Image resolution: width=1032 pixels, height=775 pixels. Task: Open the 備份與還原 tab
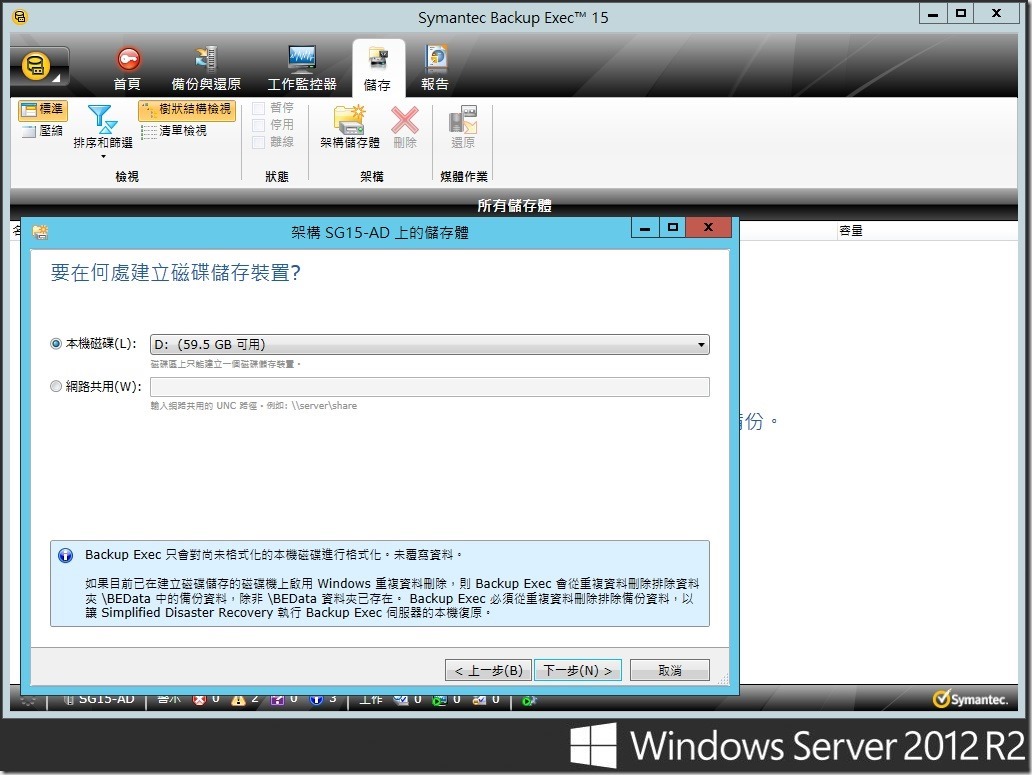tap(206, 69)
